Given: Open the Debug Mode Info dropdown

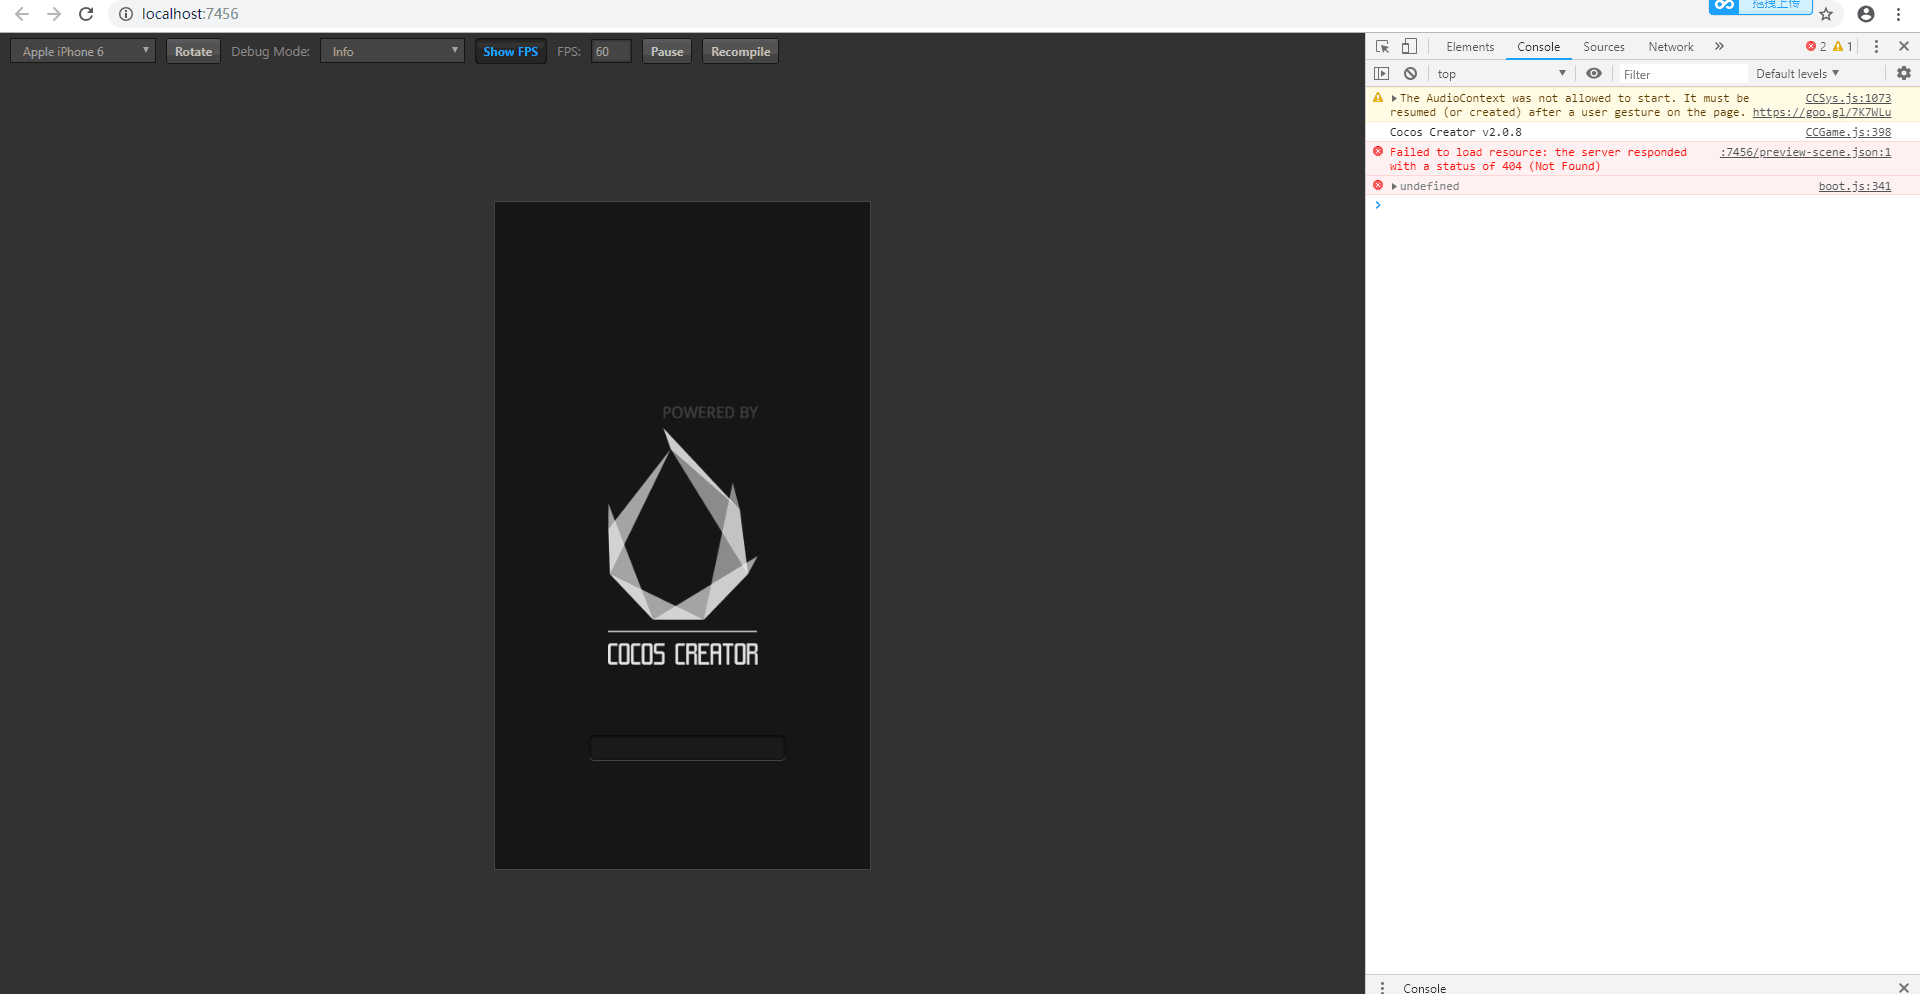Looking at the screenshot, I should [392, 52].
